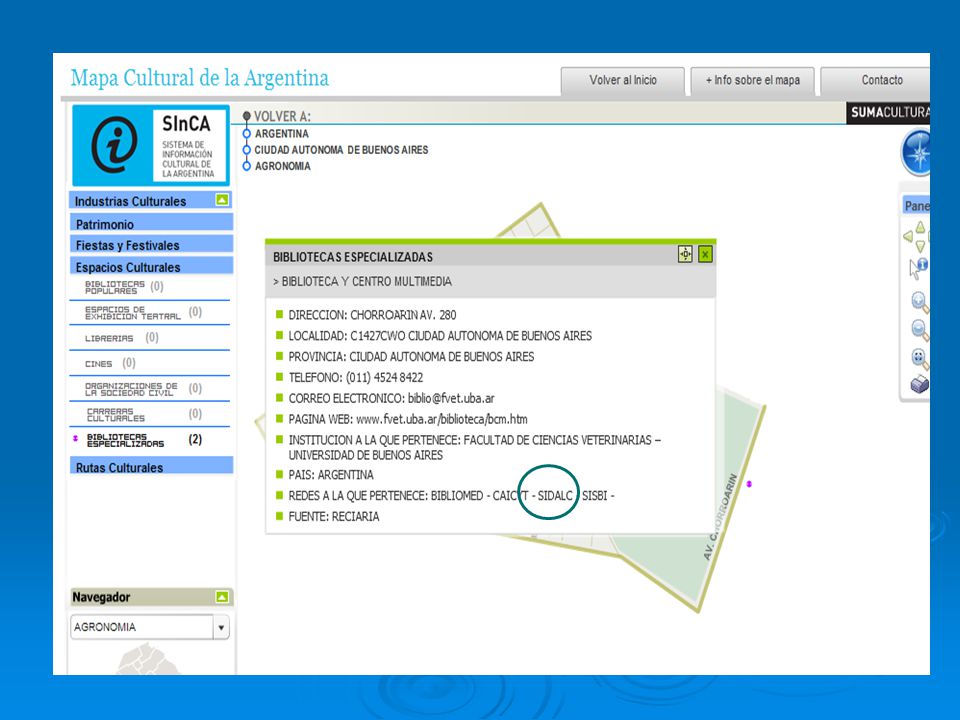
Task: Click the purple bullet next to Bibliotecas Especializadas
Action: 75,438
